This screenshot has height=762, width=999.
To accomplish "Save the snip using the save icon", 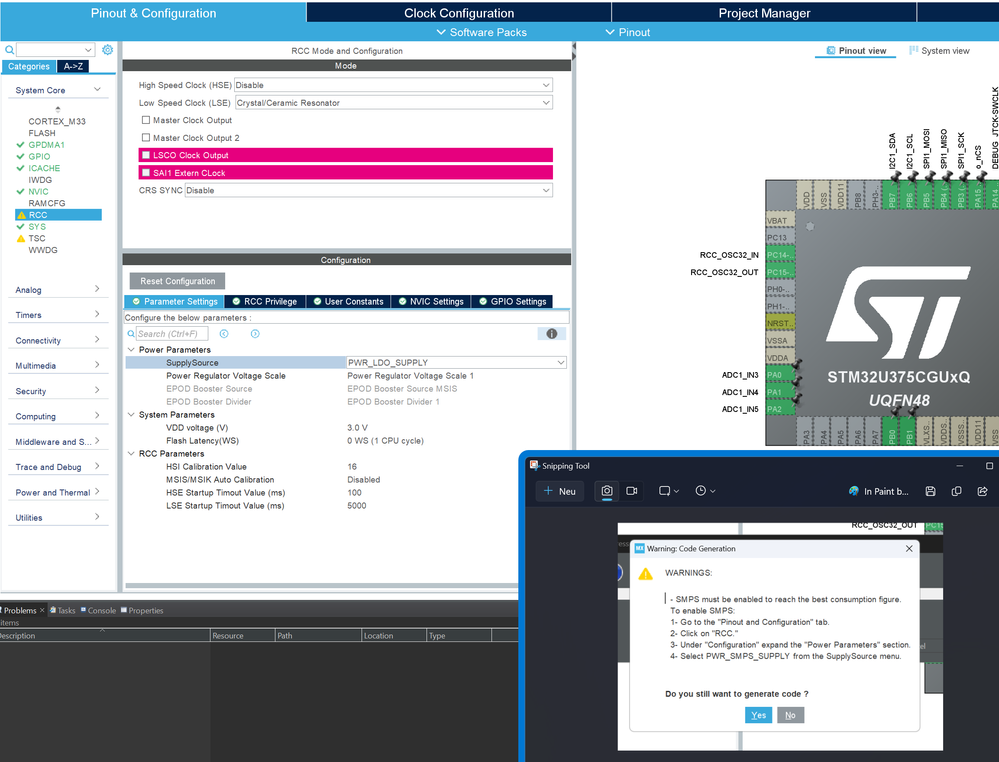I will 930,491.
